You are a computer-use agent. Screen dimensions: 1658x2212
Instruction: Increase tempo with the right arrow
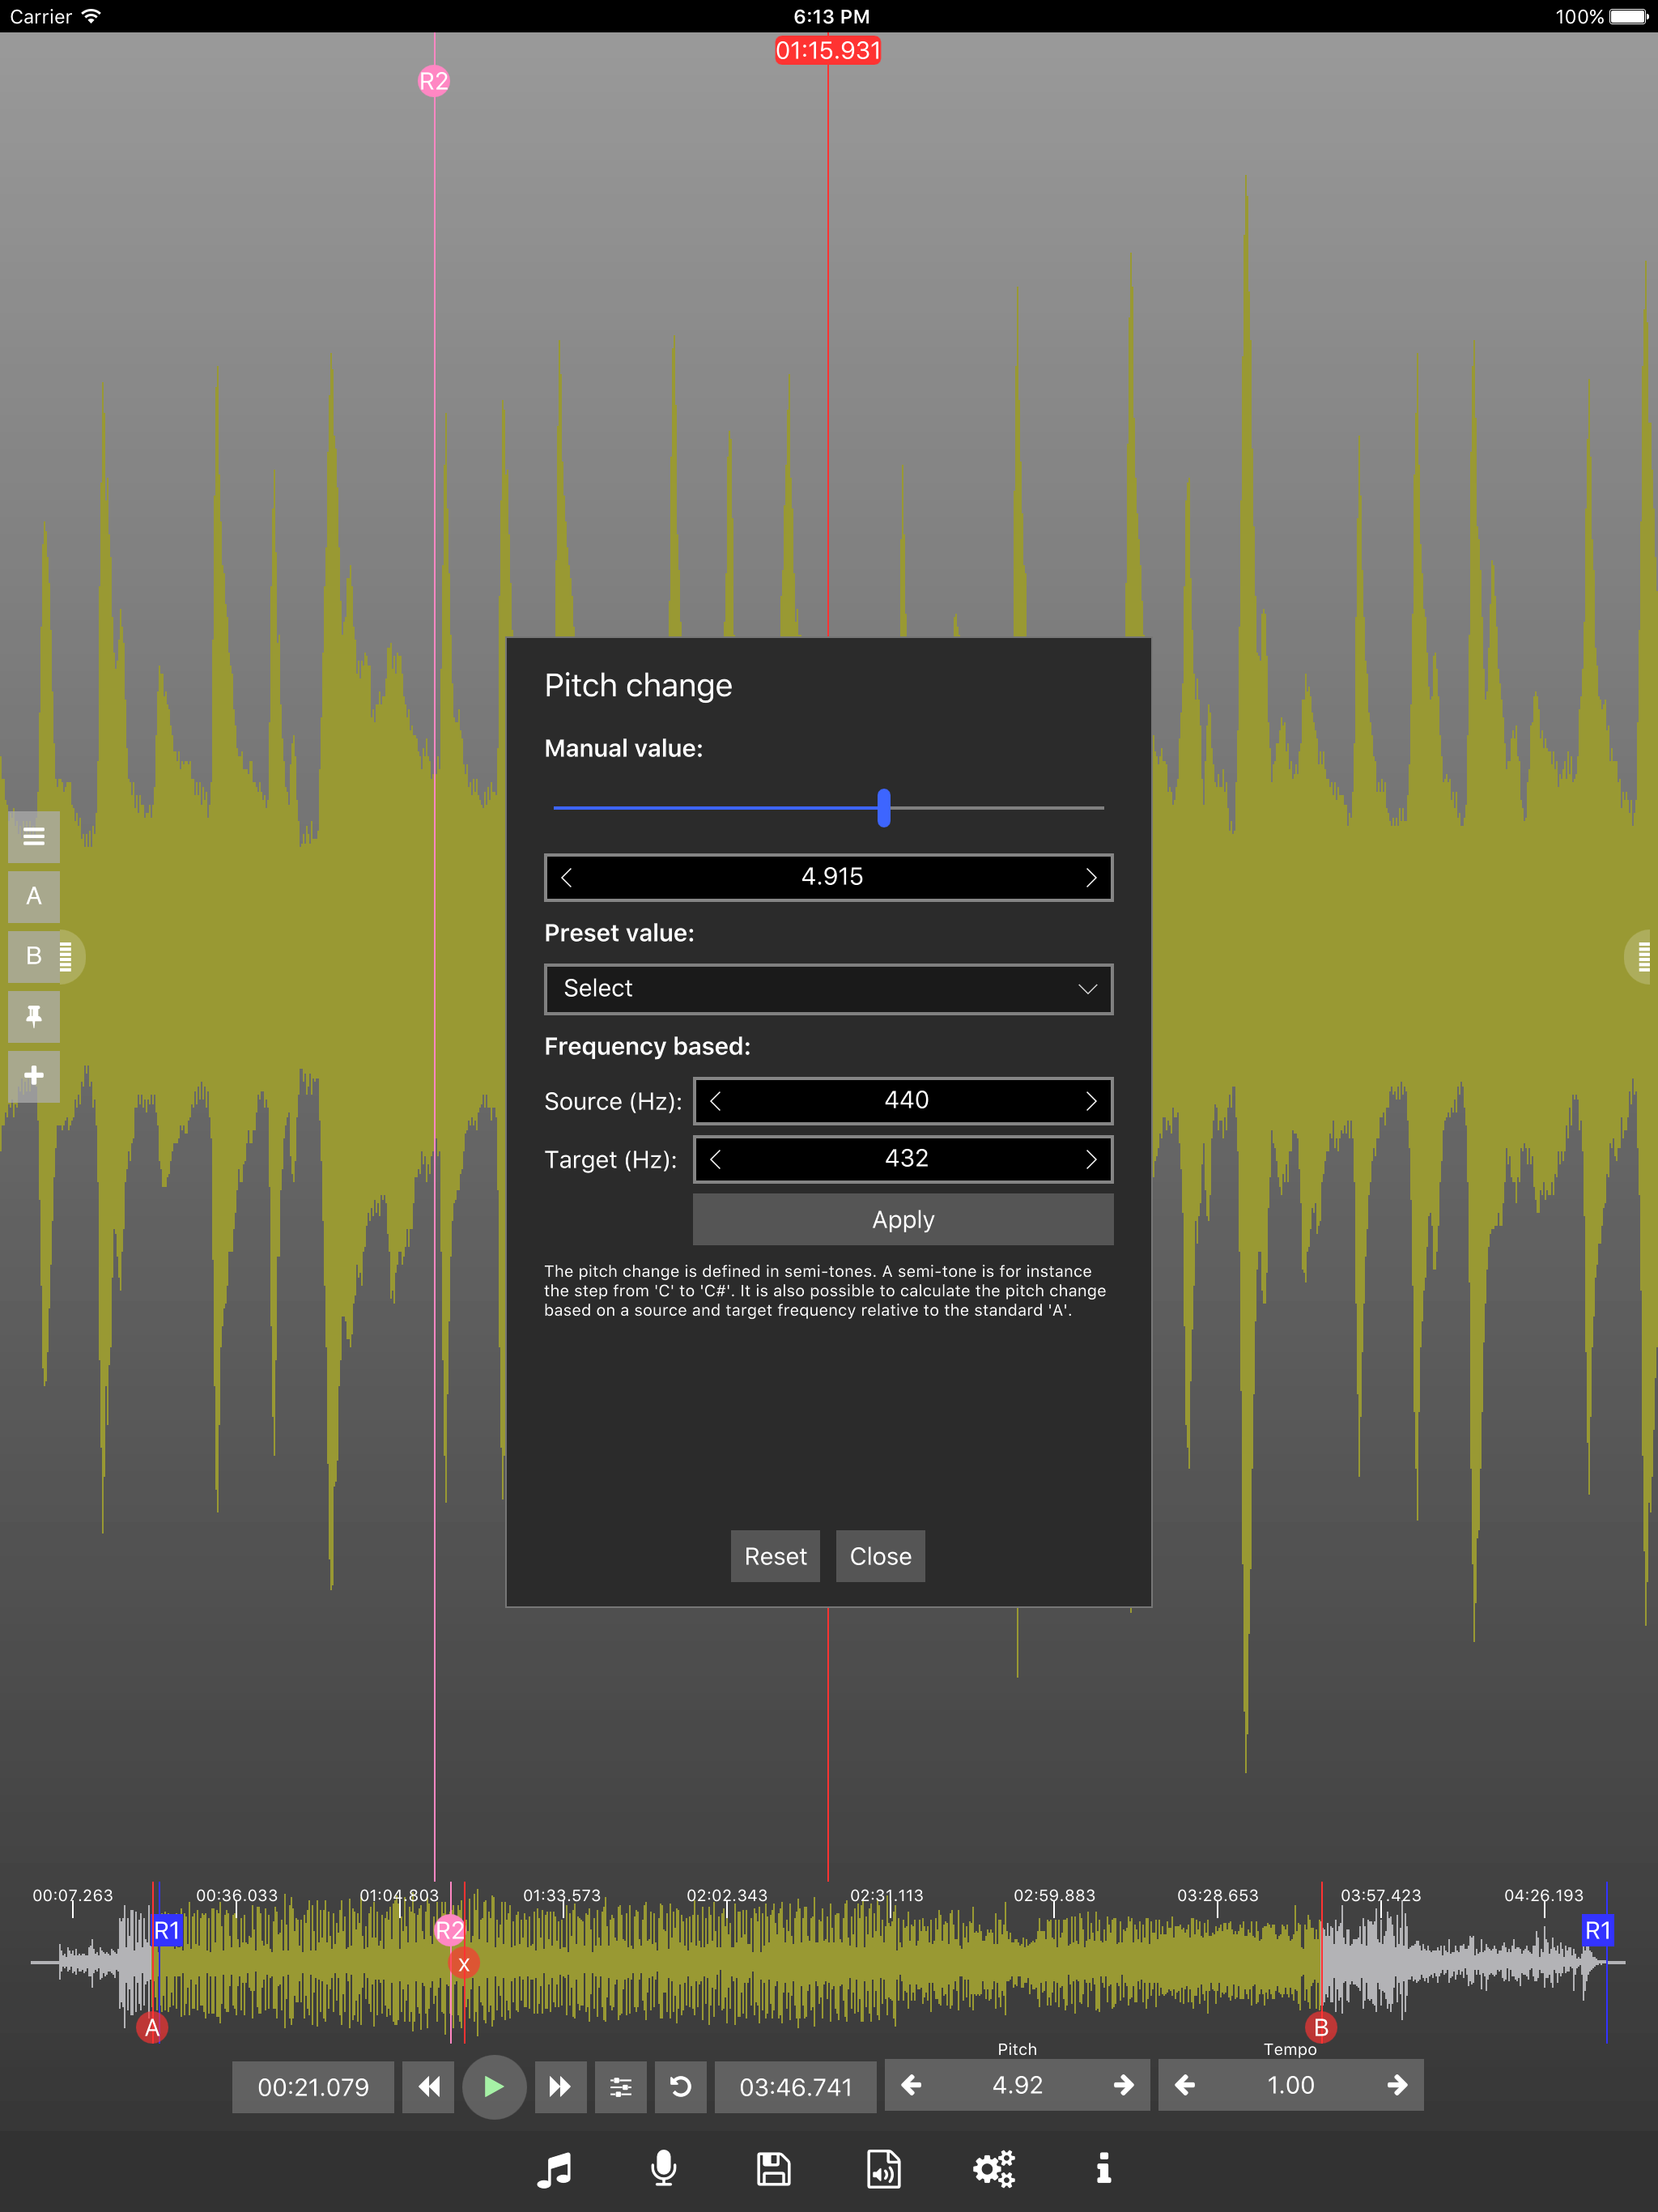coord(1397,2085)
